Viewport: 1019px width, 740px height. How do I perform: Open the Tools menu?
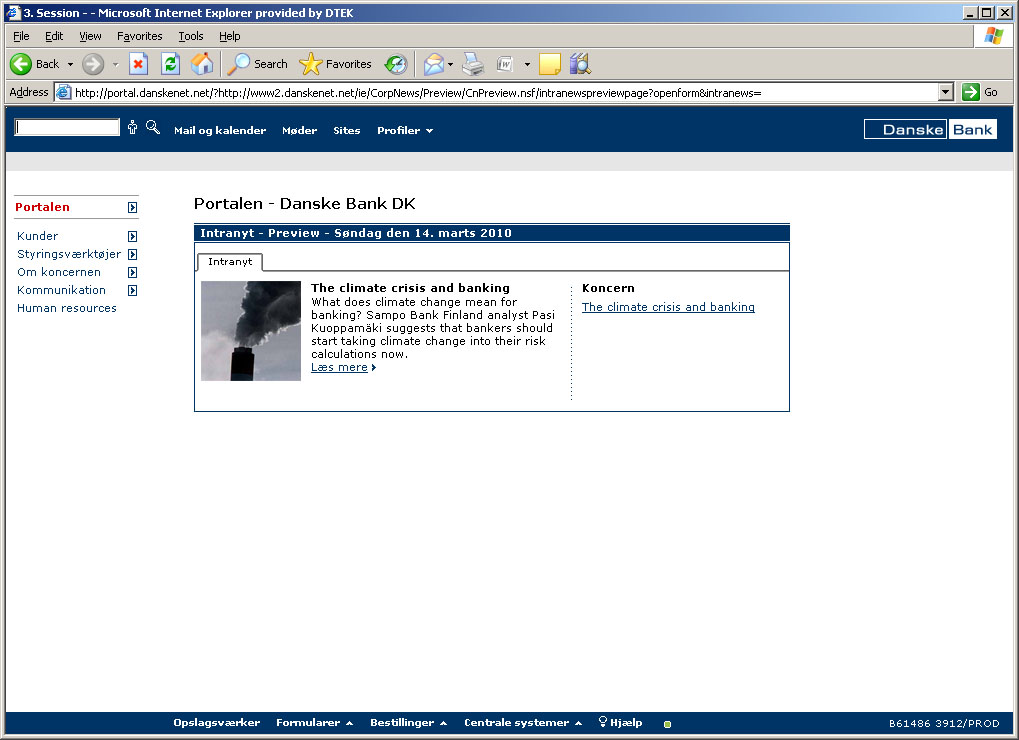click(190, 36)
